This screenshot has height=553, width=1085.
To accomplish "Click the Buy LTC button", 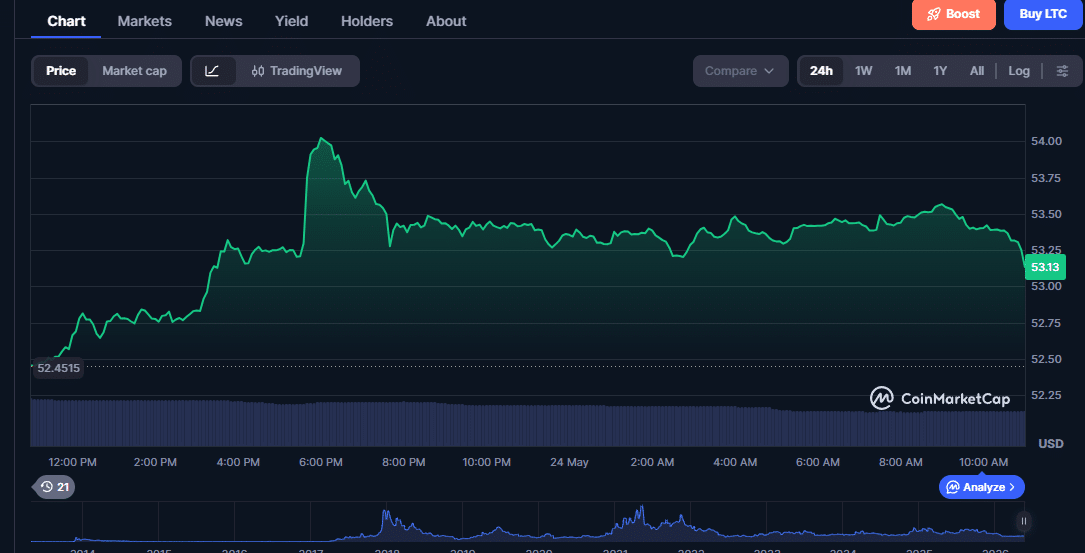I will [1043, 14].
